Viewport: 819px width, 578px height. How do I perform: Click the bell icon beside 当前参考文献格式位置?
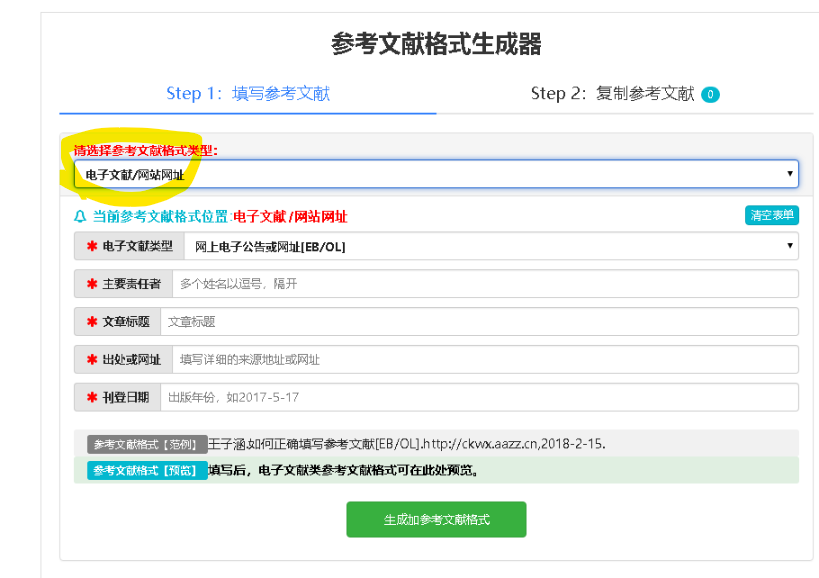tap(80, 216)
